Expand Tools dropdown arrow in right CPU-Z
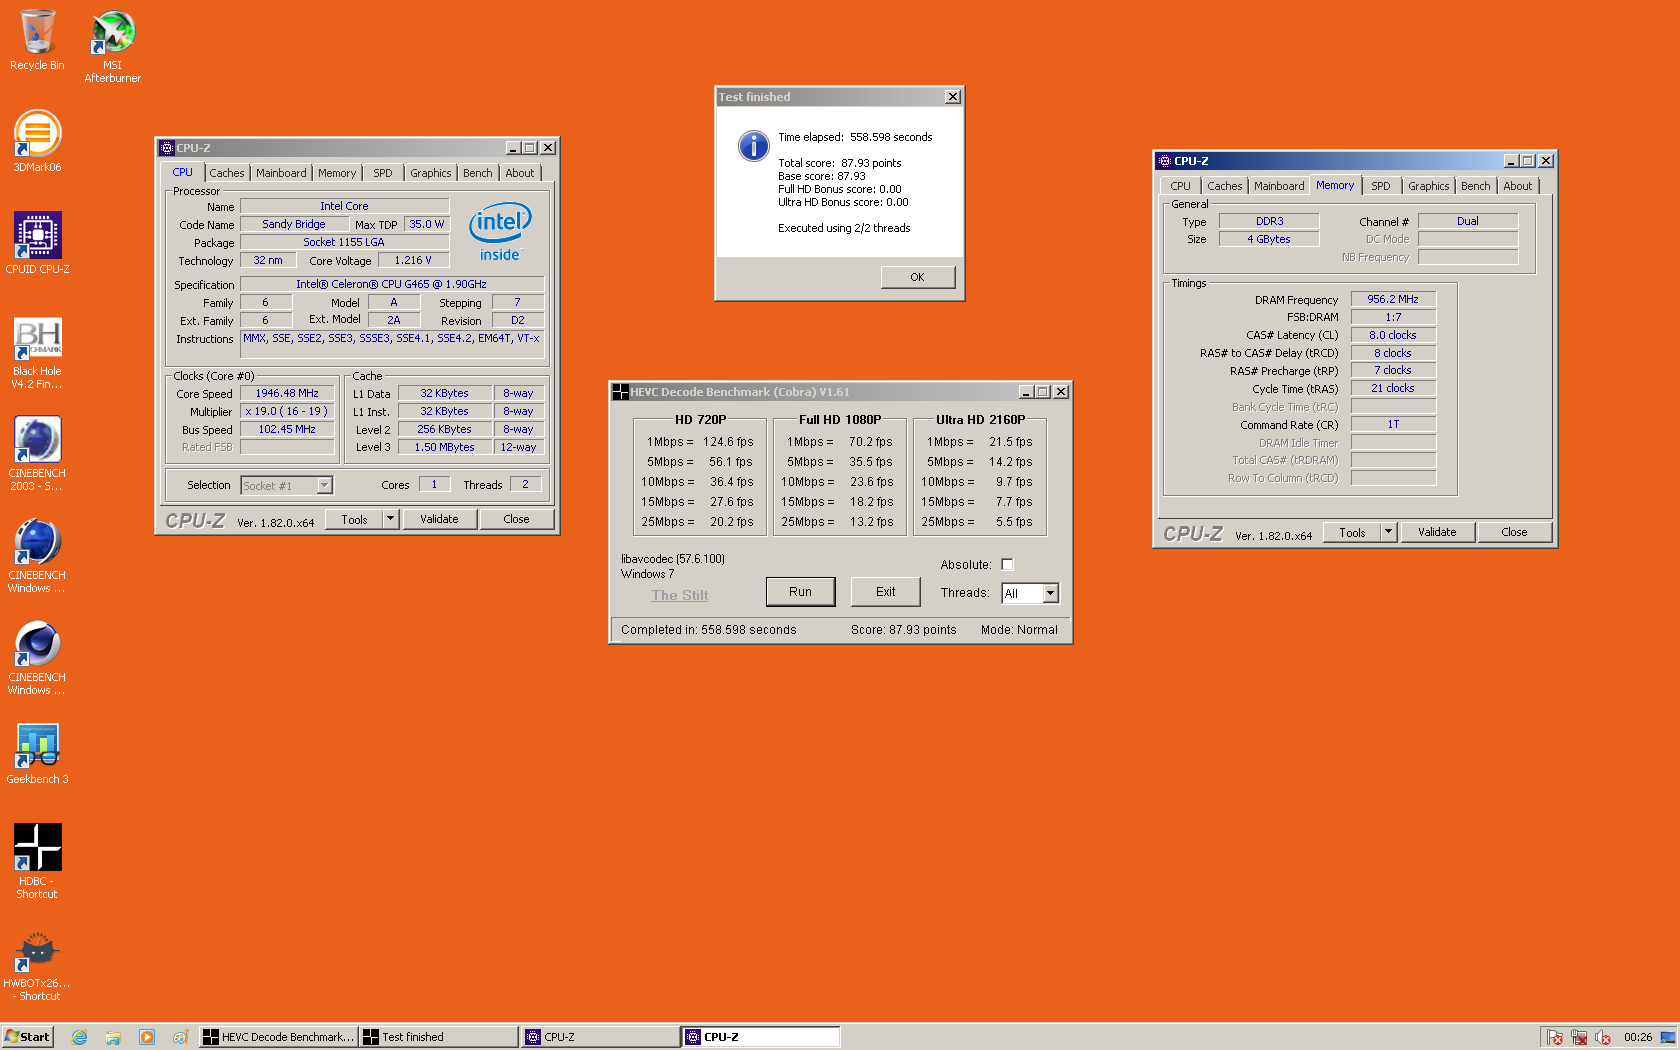Screen dimensions: 1680x1050 pos(1389,532)
